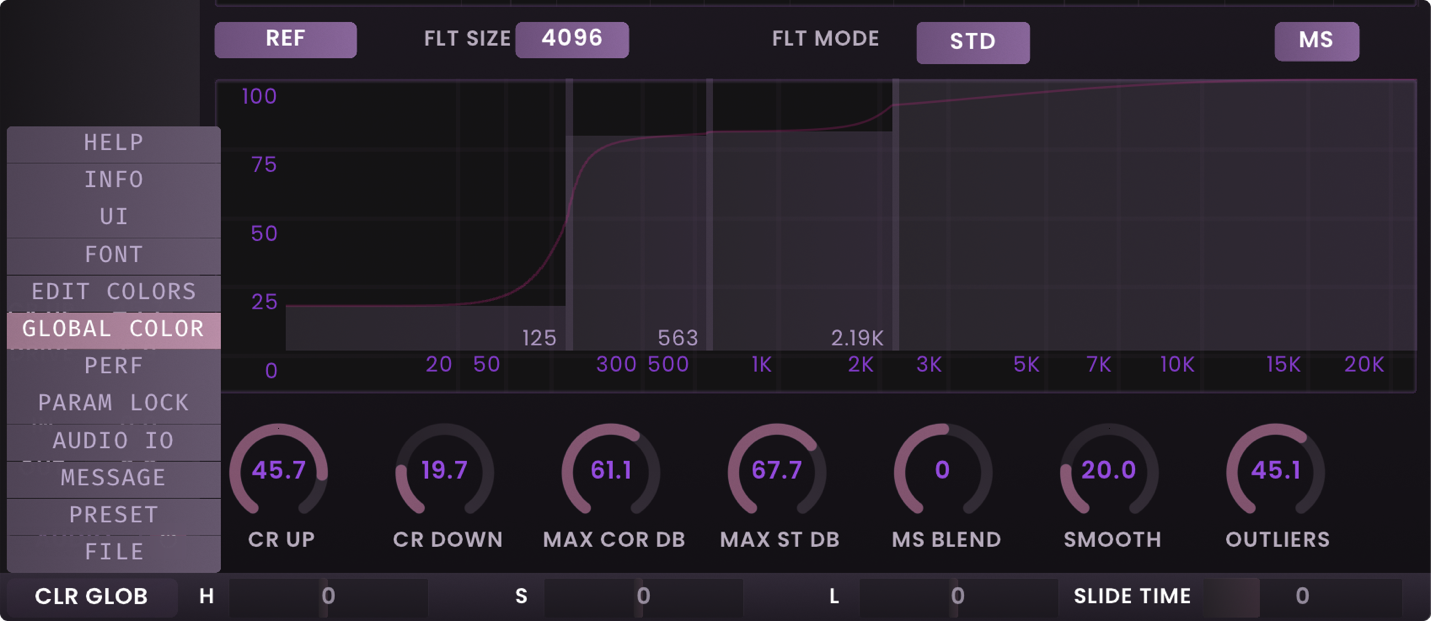Click the CLR GLOB button
The image size is (1431, 621).
[91, 597]
